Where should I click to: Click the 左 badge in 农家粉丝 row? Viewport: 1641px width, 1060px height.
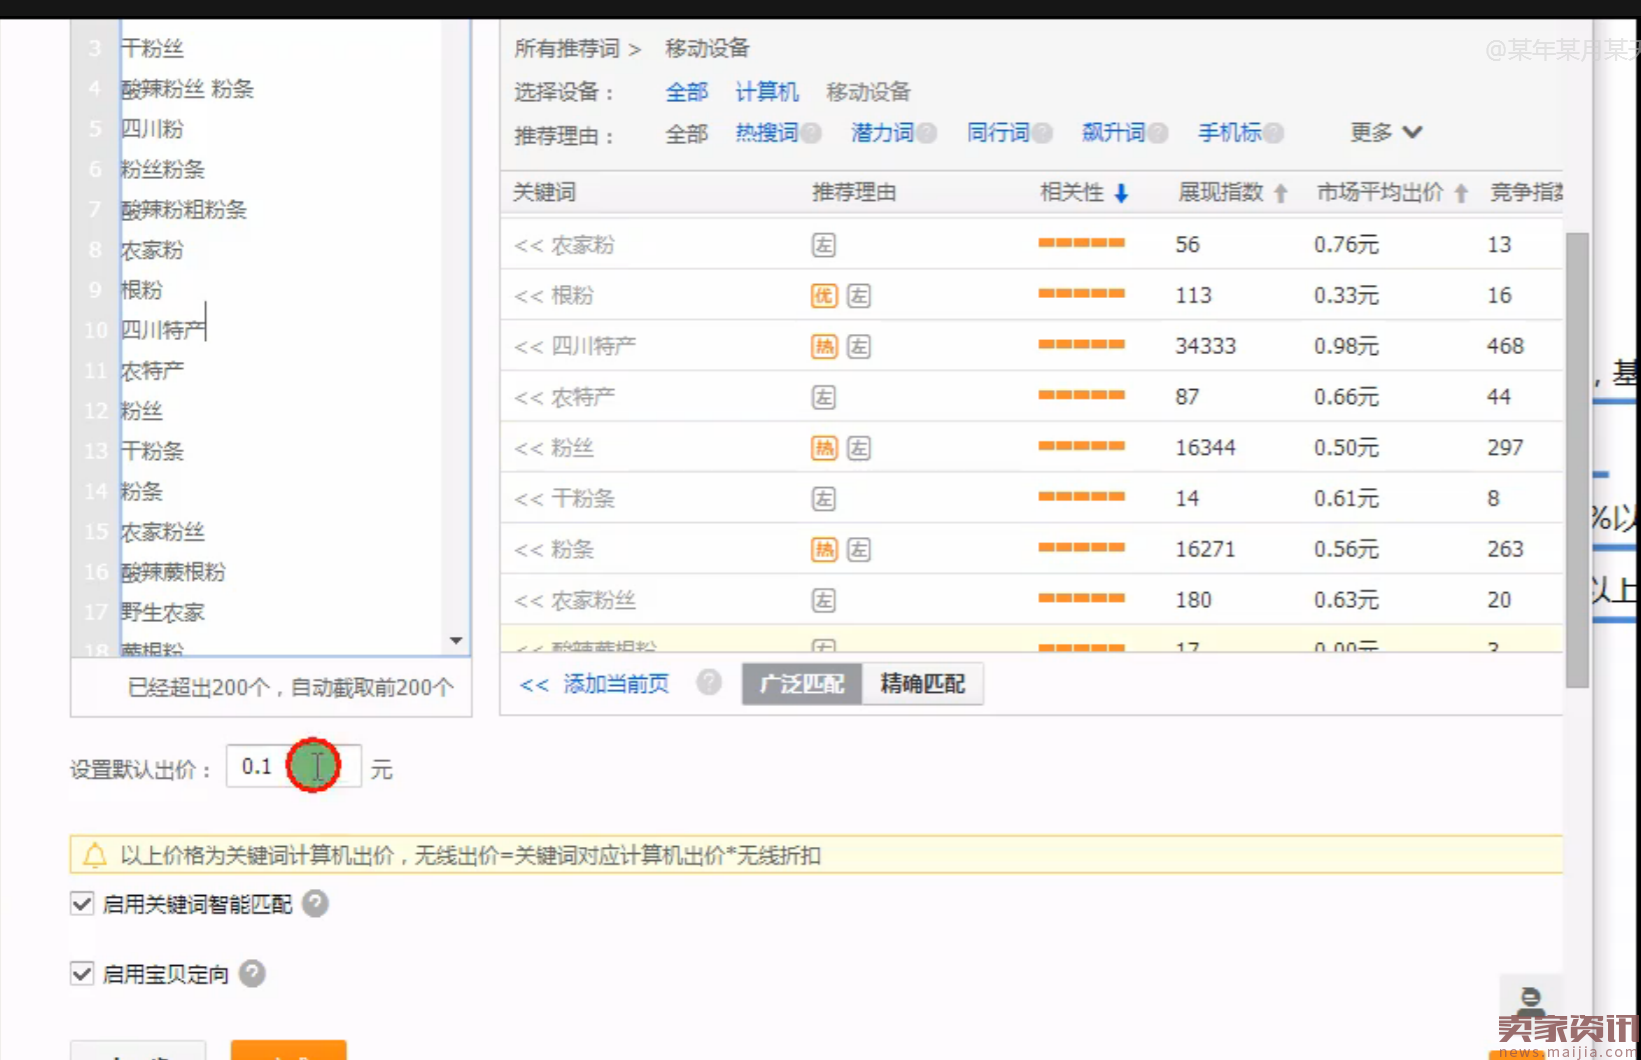tap(823, 600)
